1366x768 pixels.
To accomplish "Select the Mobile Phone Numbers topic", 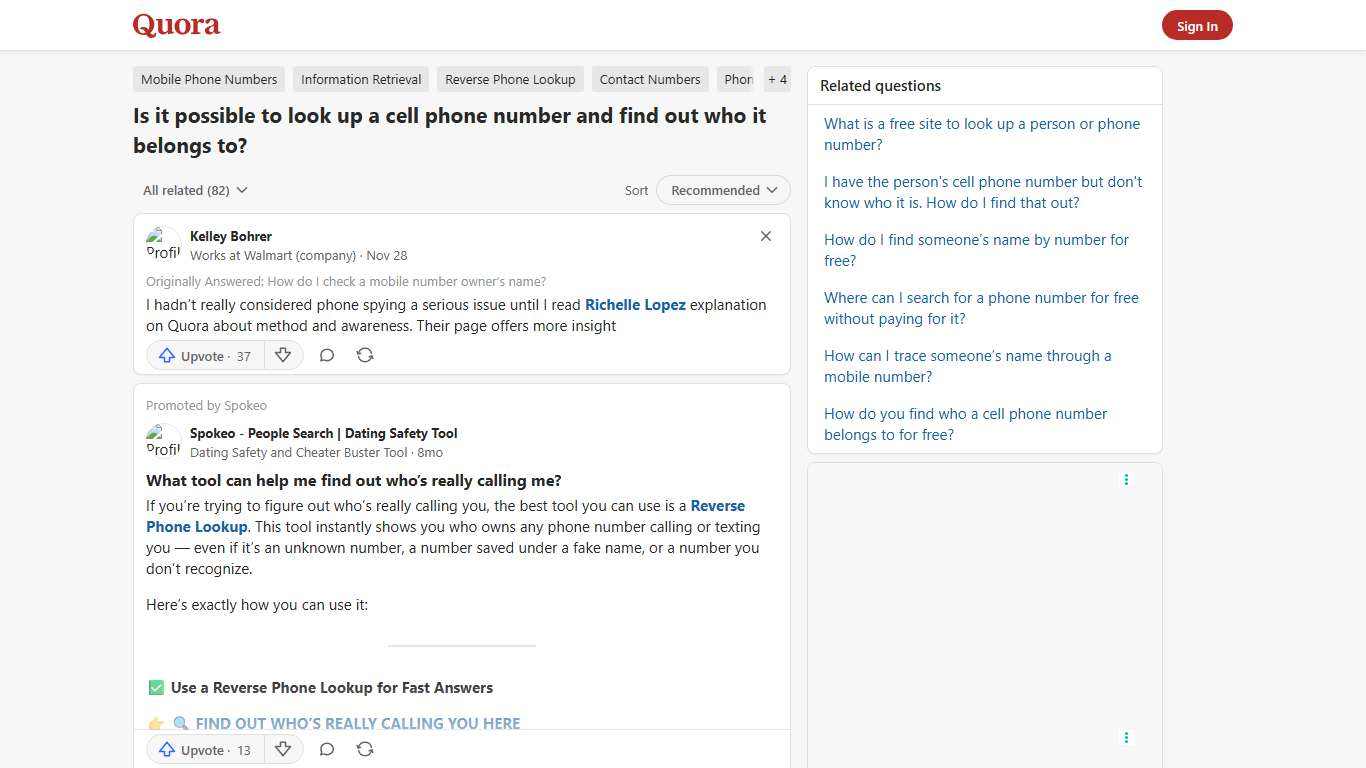I will pyautogui.click(x=208, y=79).
